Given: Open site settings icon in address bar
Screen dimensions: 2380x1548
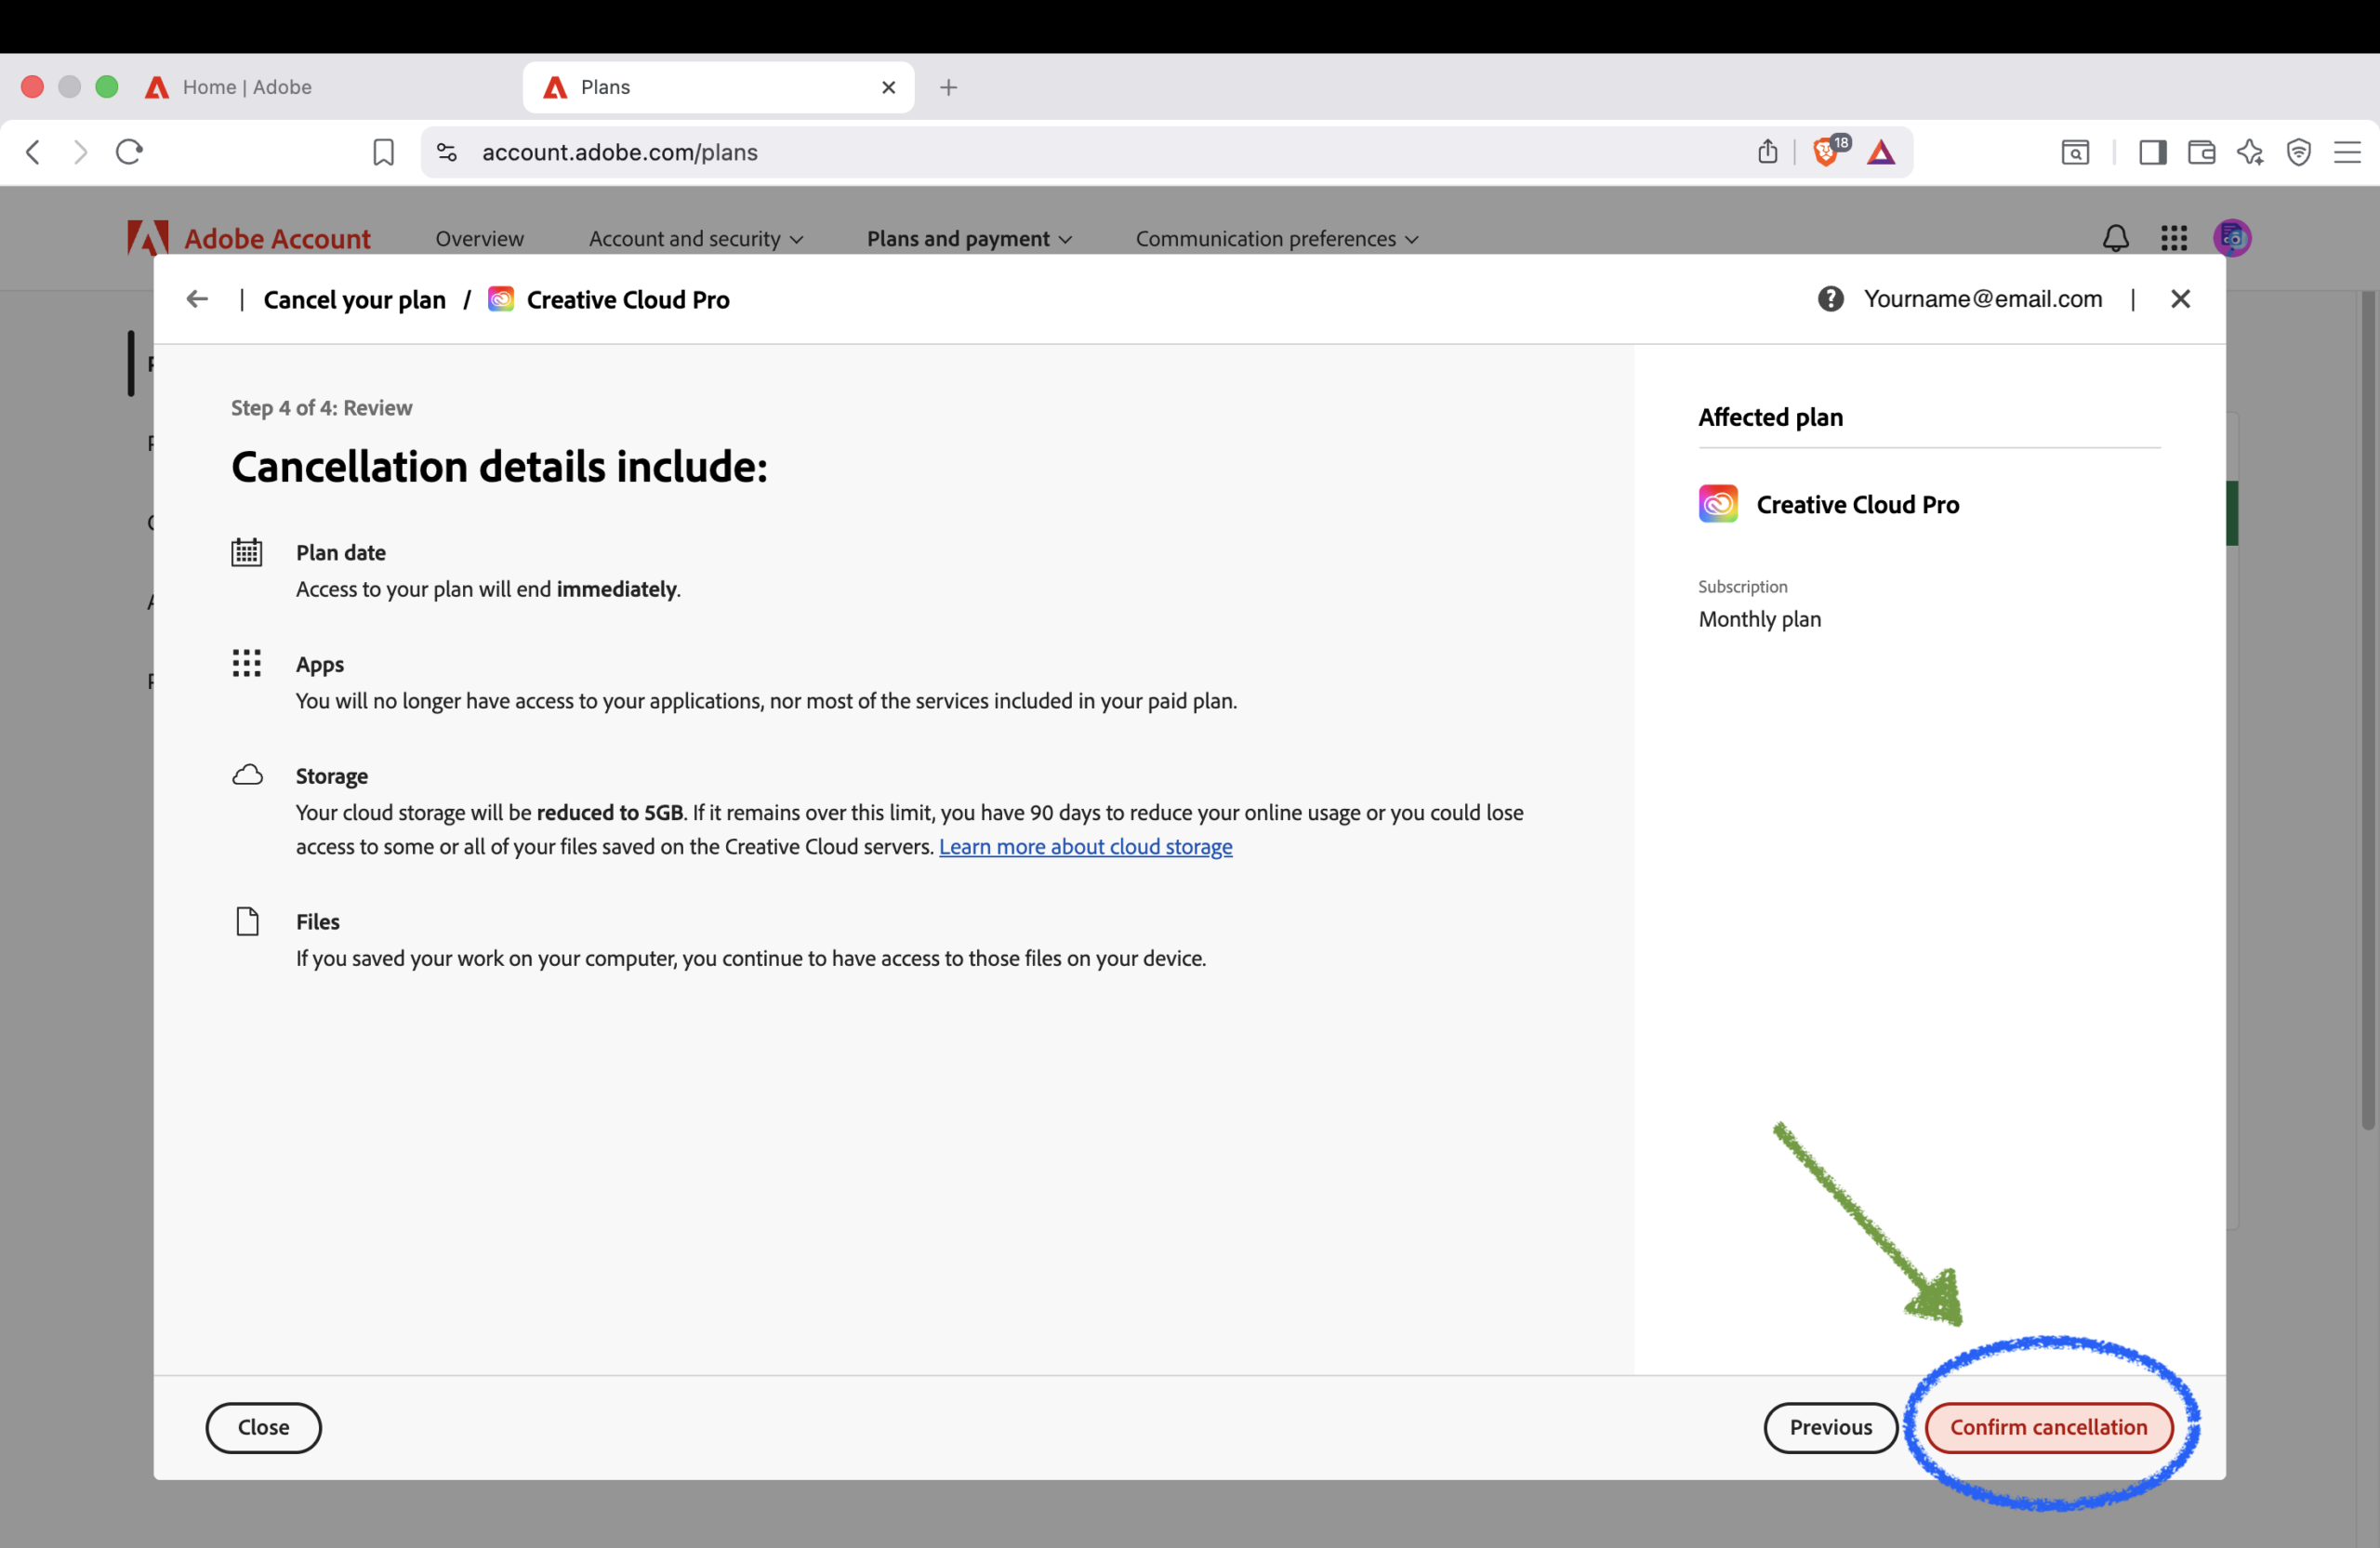Looking at the screenshot, I should (x=447, y=152).
